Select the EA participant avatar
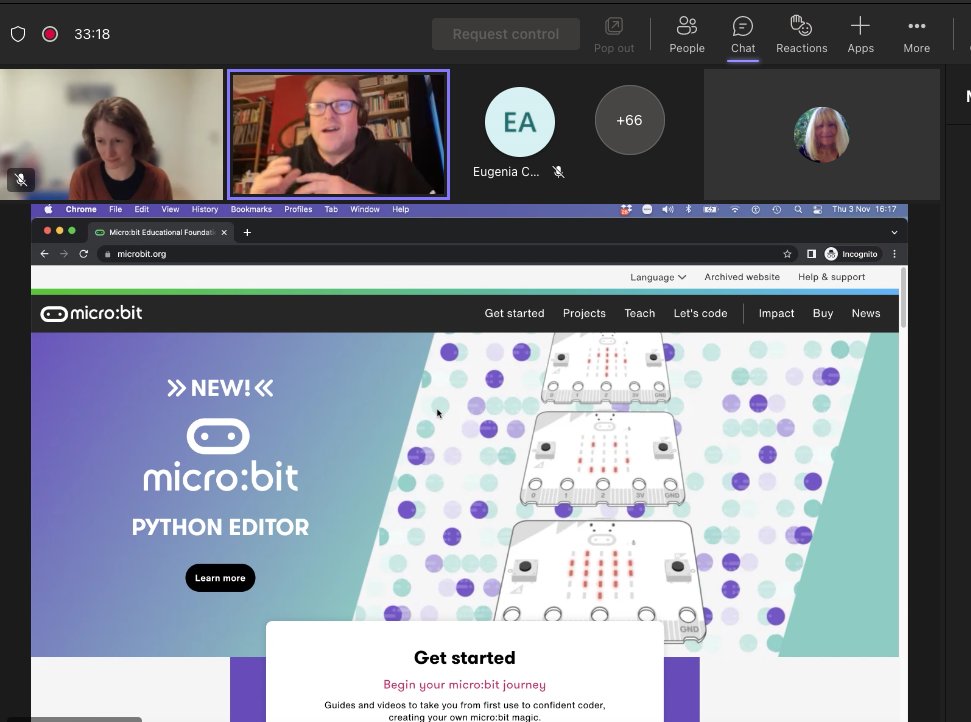 point(520,122)
